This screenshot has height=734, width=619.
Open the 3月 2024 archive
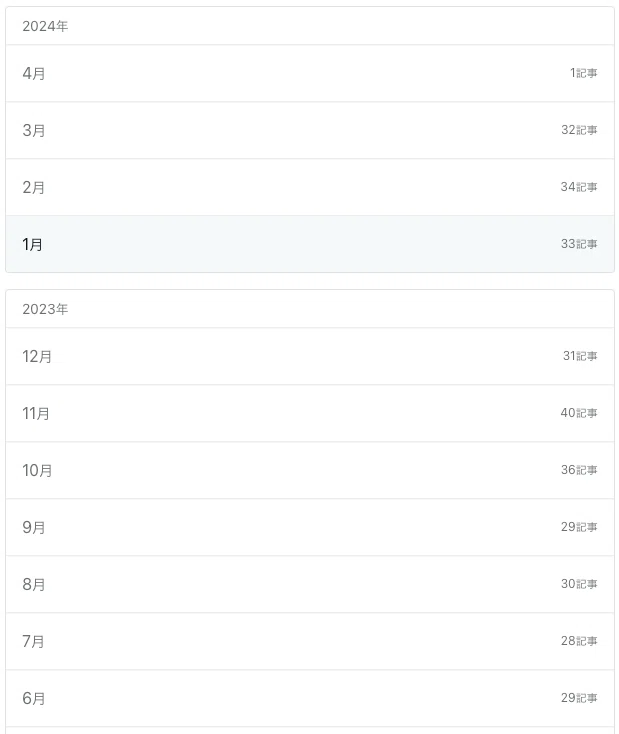pos(310,130)
